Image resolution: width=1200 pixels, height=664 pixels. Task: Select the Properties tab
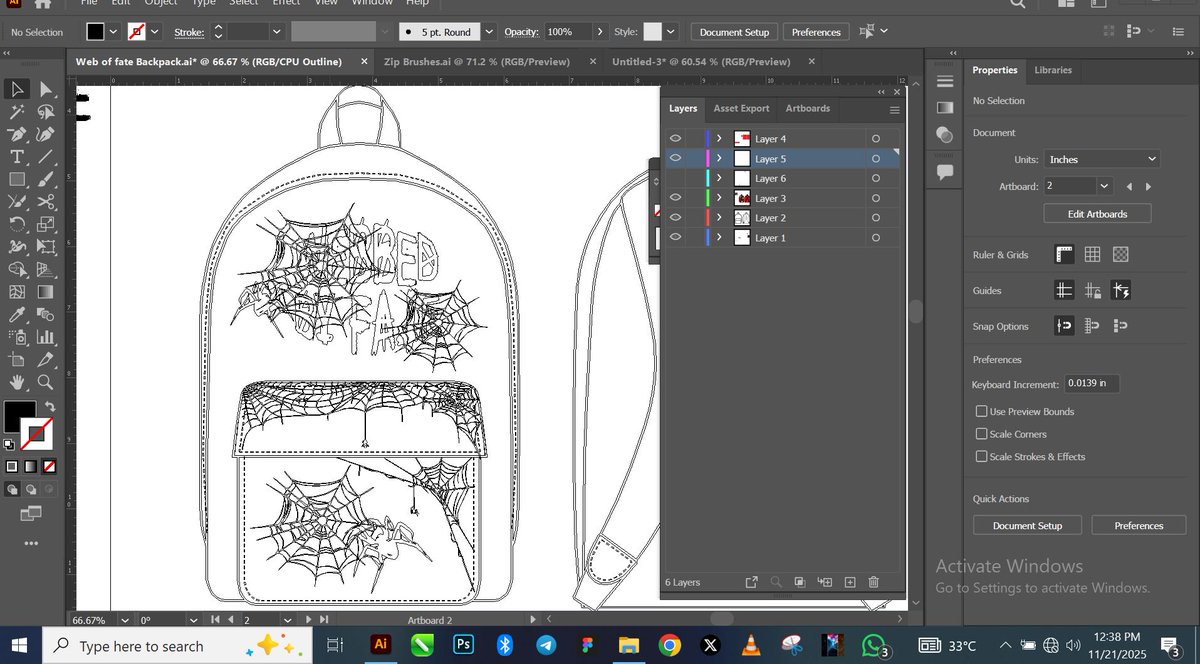[x=995, y=70]
